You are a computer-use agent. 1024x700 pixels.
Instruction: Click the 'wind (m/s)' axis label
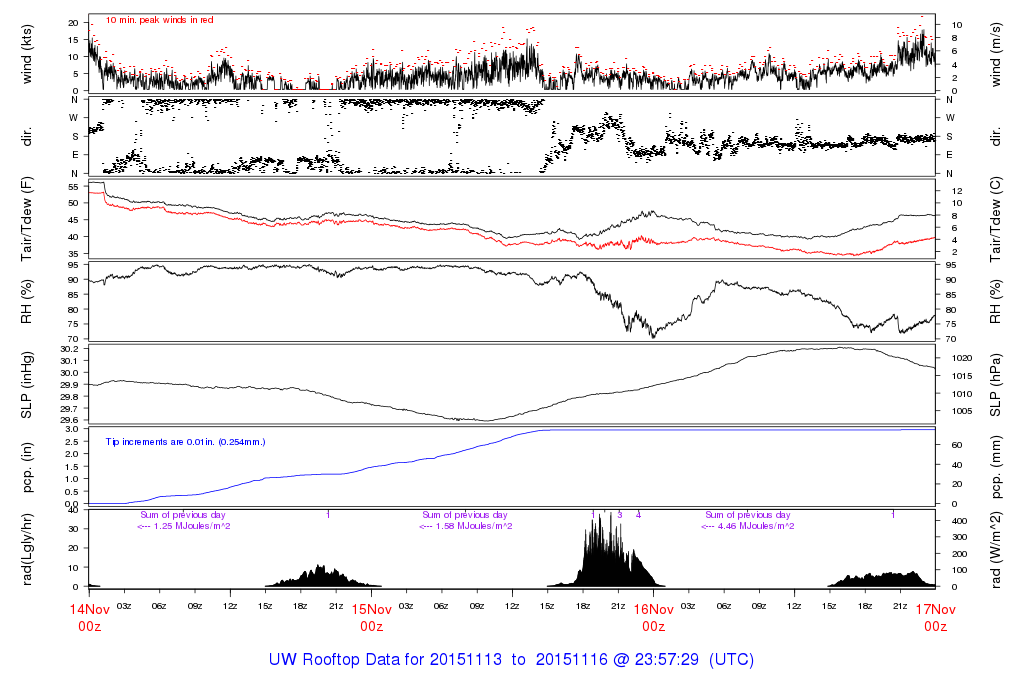995,54
